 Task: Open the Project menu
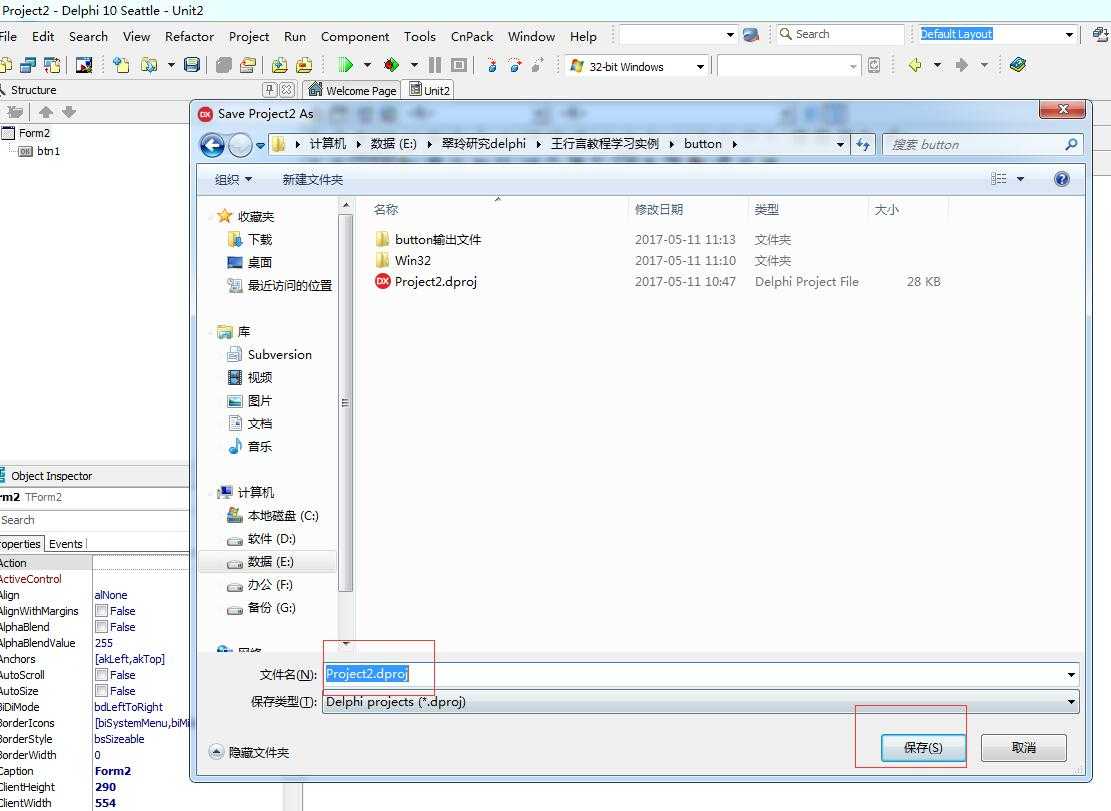point(249,36)
